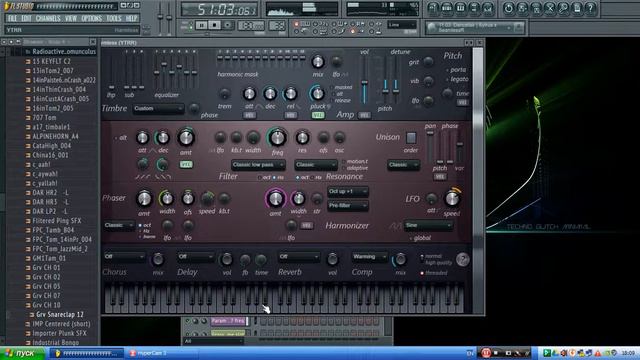
Task: Open the TOOLS menu
Action: 113,18
